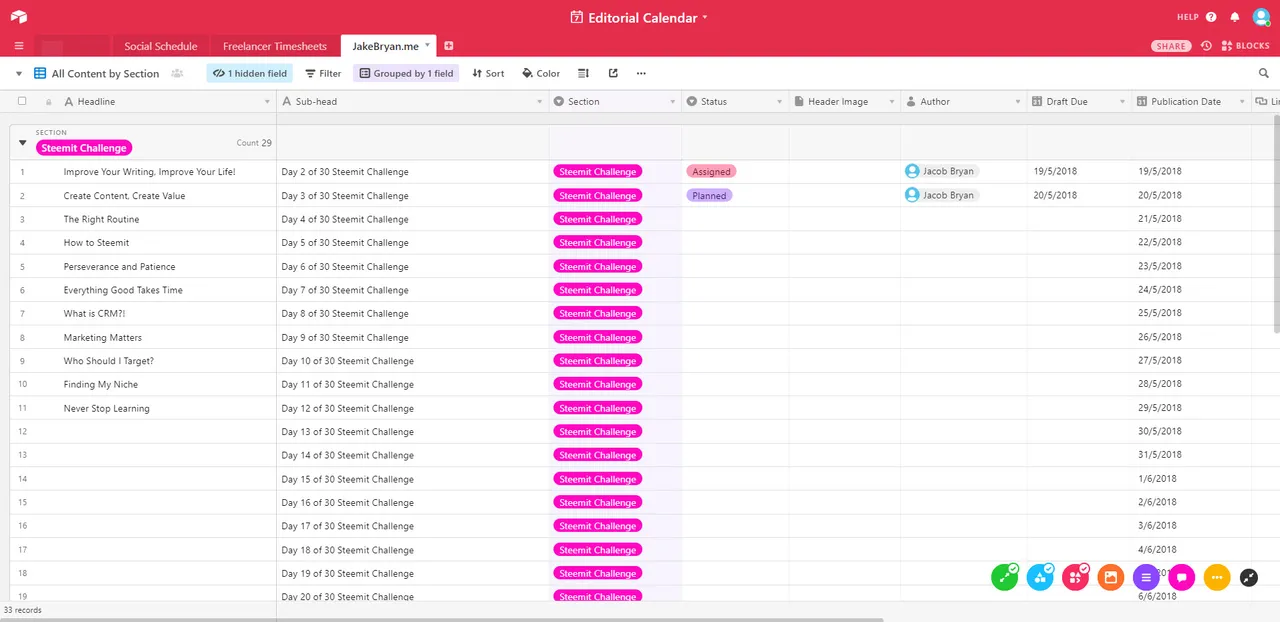The height and width of the screenshot is (622, 1280).
Task: Open the Color options
Action: (541, 73)
